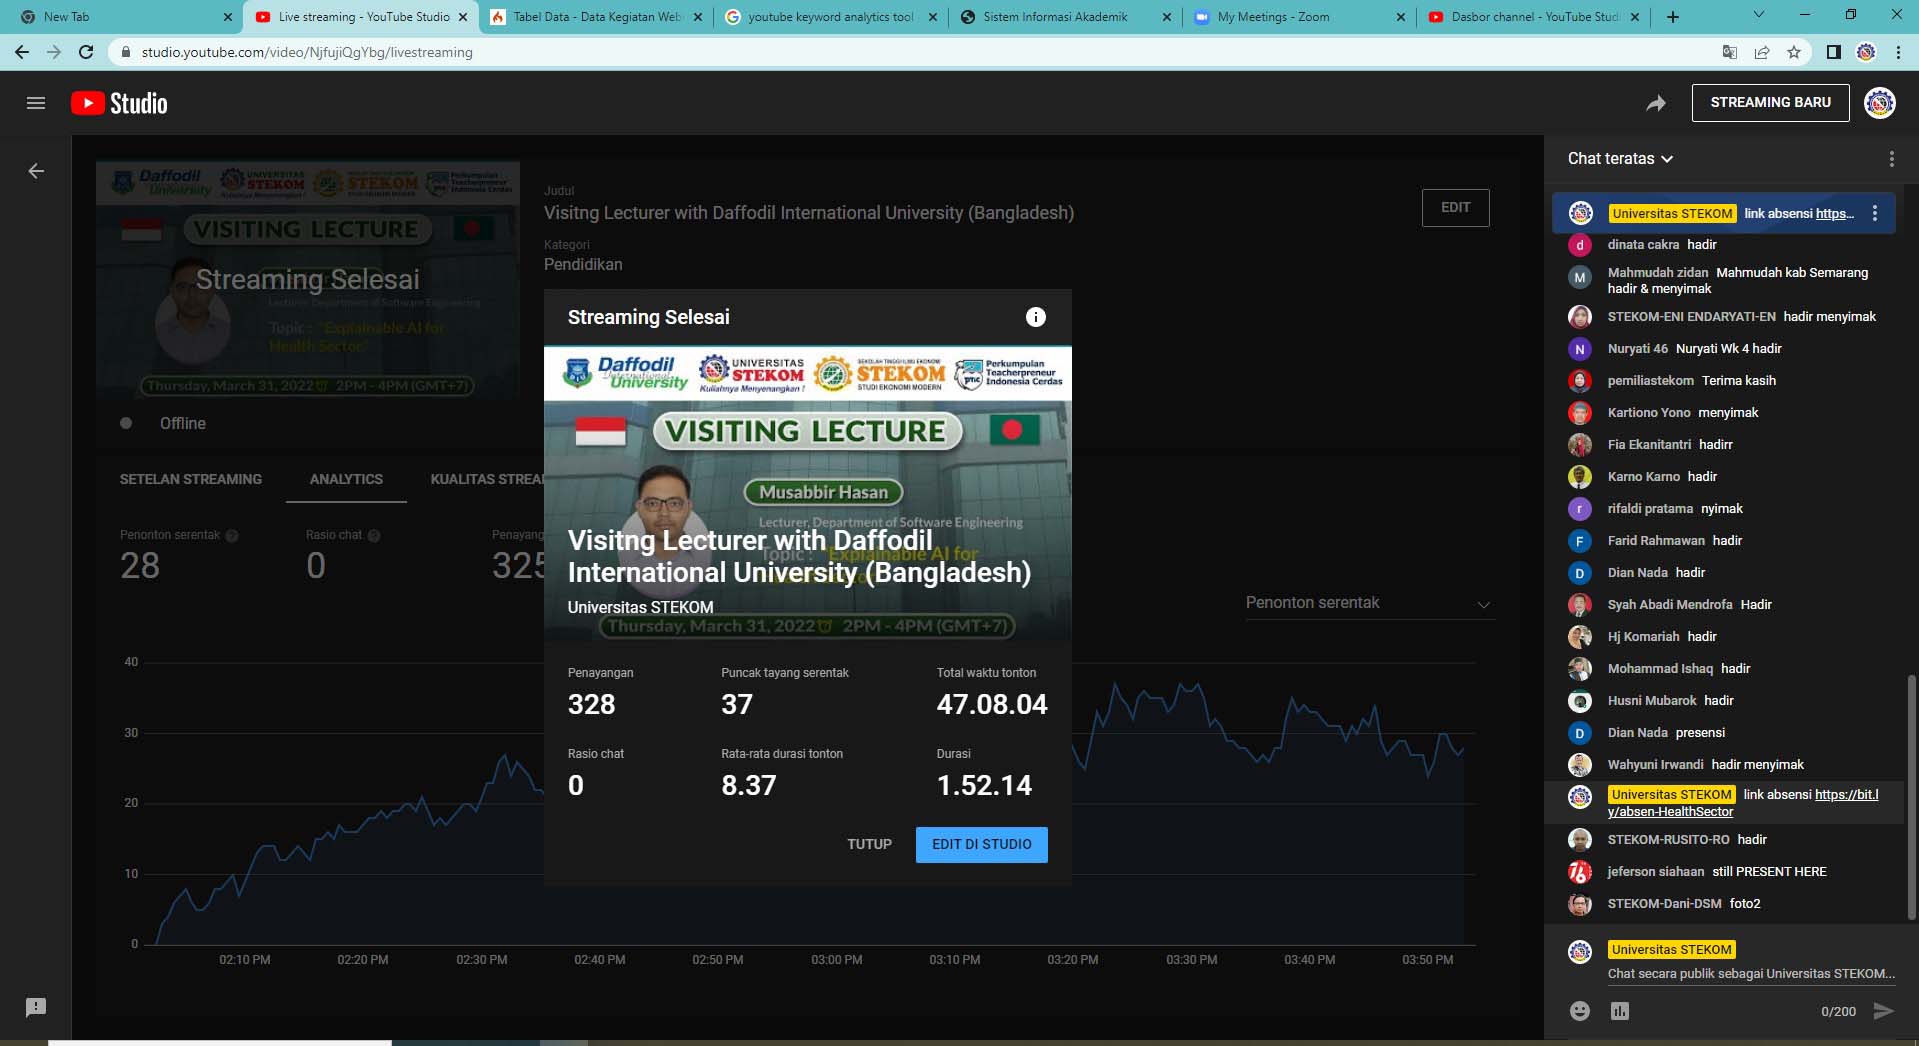Navigate back in browser

pos(22,52)
